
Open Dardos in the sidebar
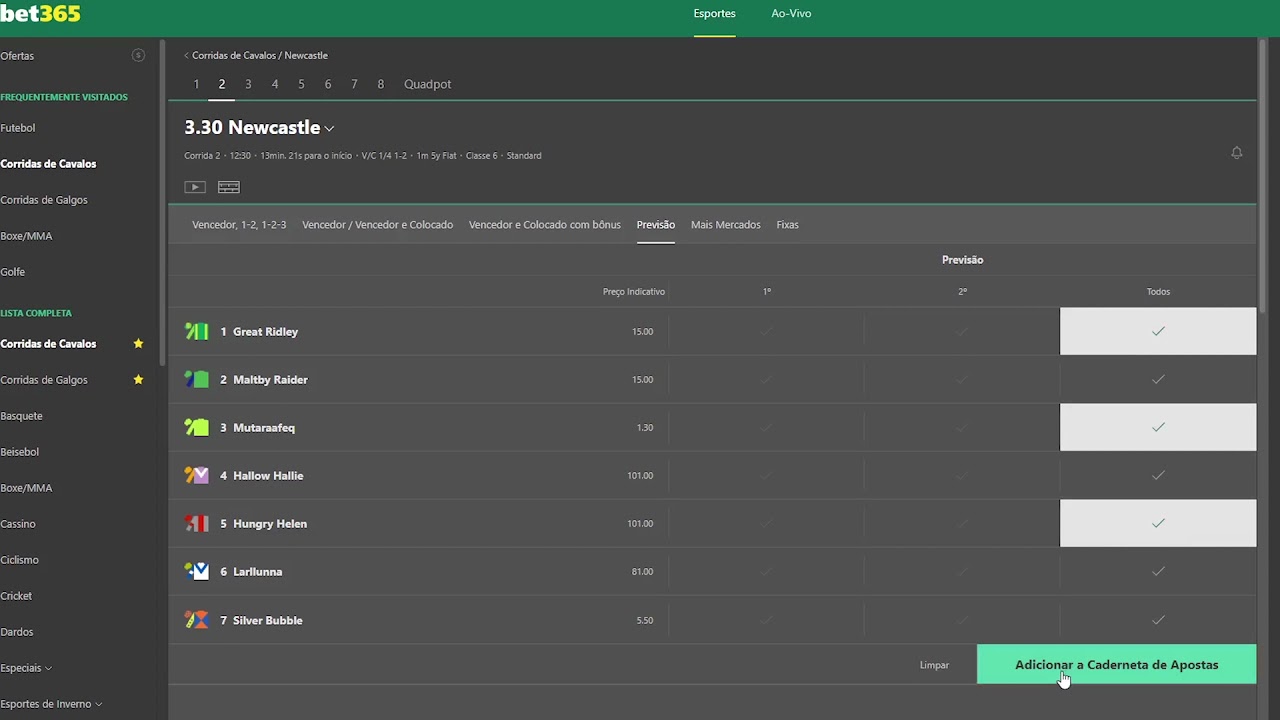click(17, 632)
